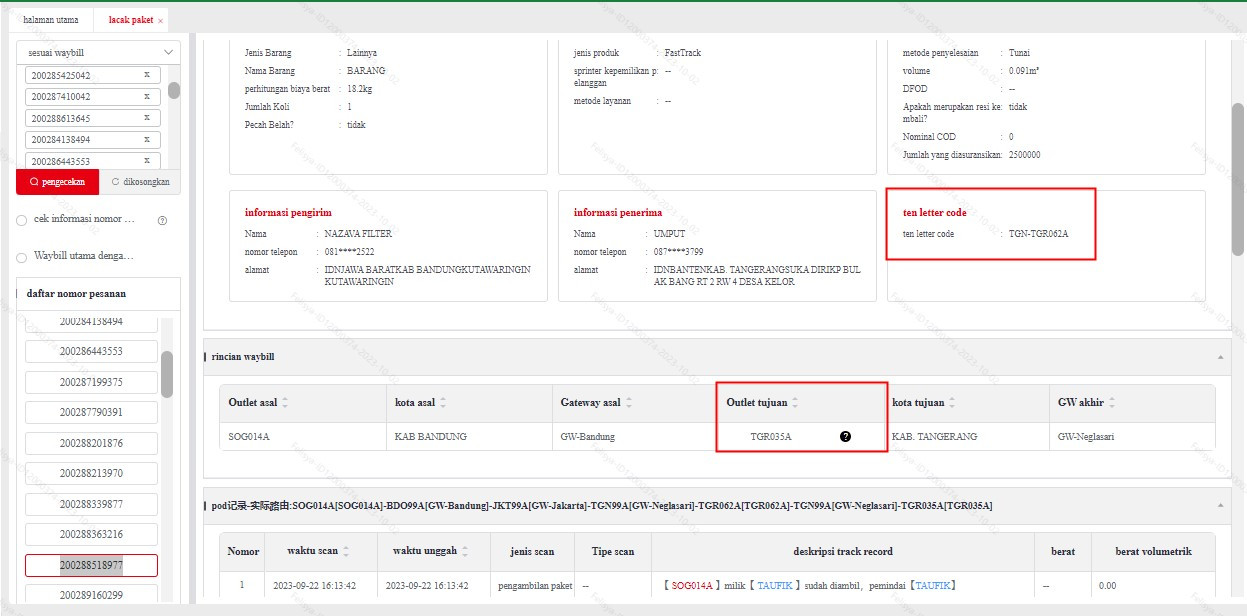The image size is (1247, 616).
Task: Click the order list scrollbar thumb
Action: pyautogui.click(x=167, y=374)
